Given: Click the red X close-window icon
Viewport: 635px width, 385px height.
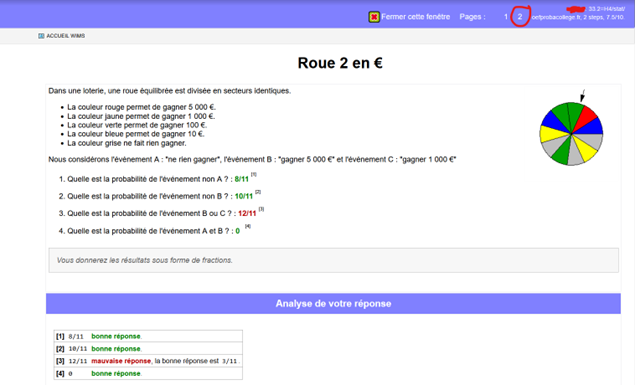Looking at the screenshot, I should (374, 17).
